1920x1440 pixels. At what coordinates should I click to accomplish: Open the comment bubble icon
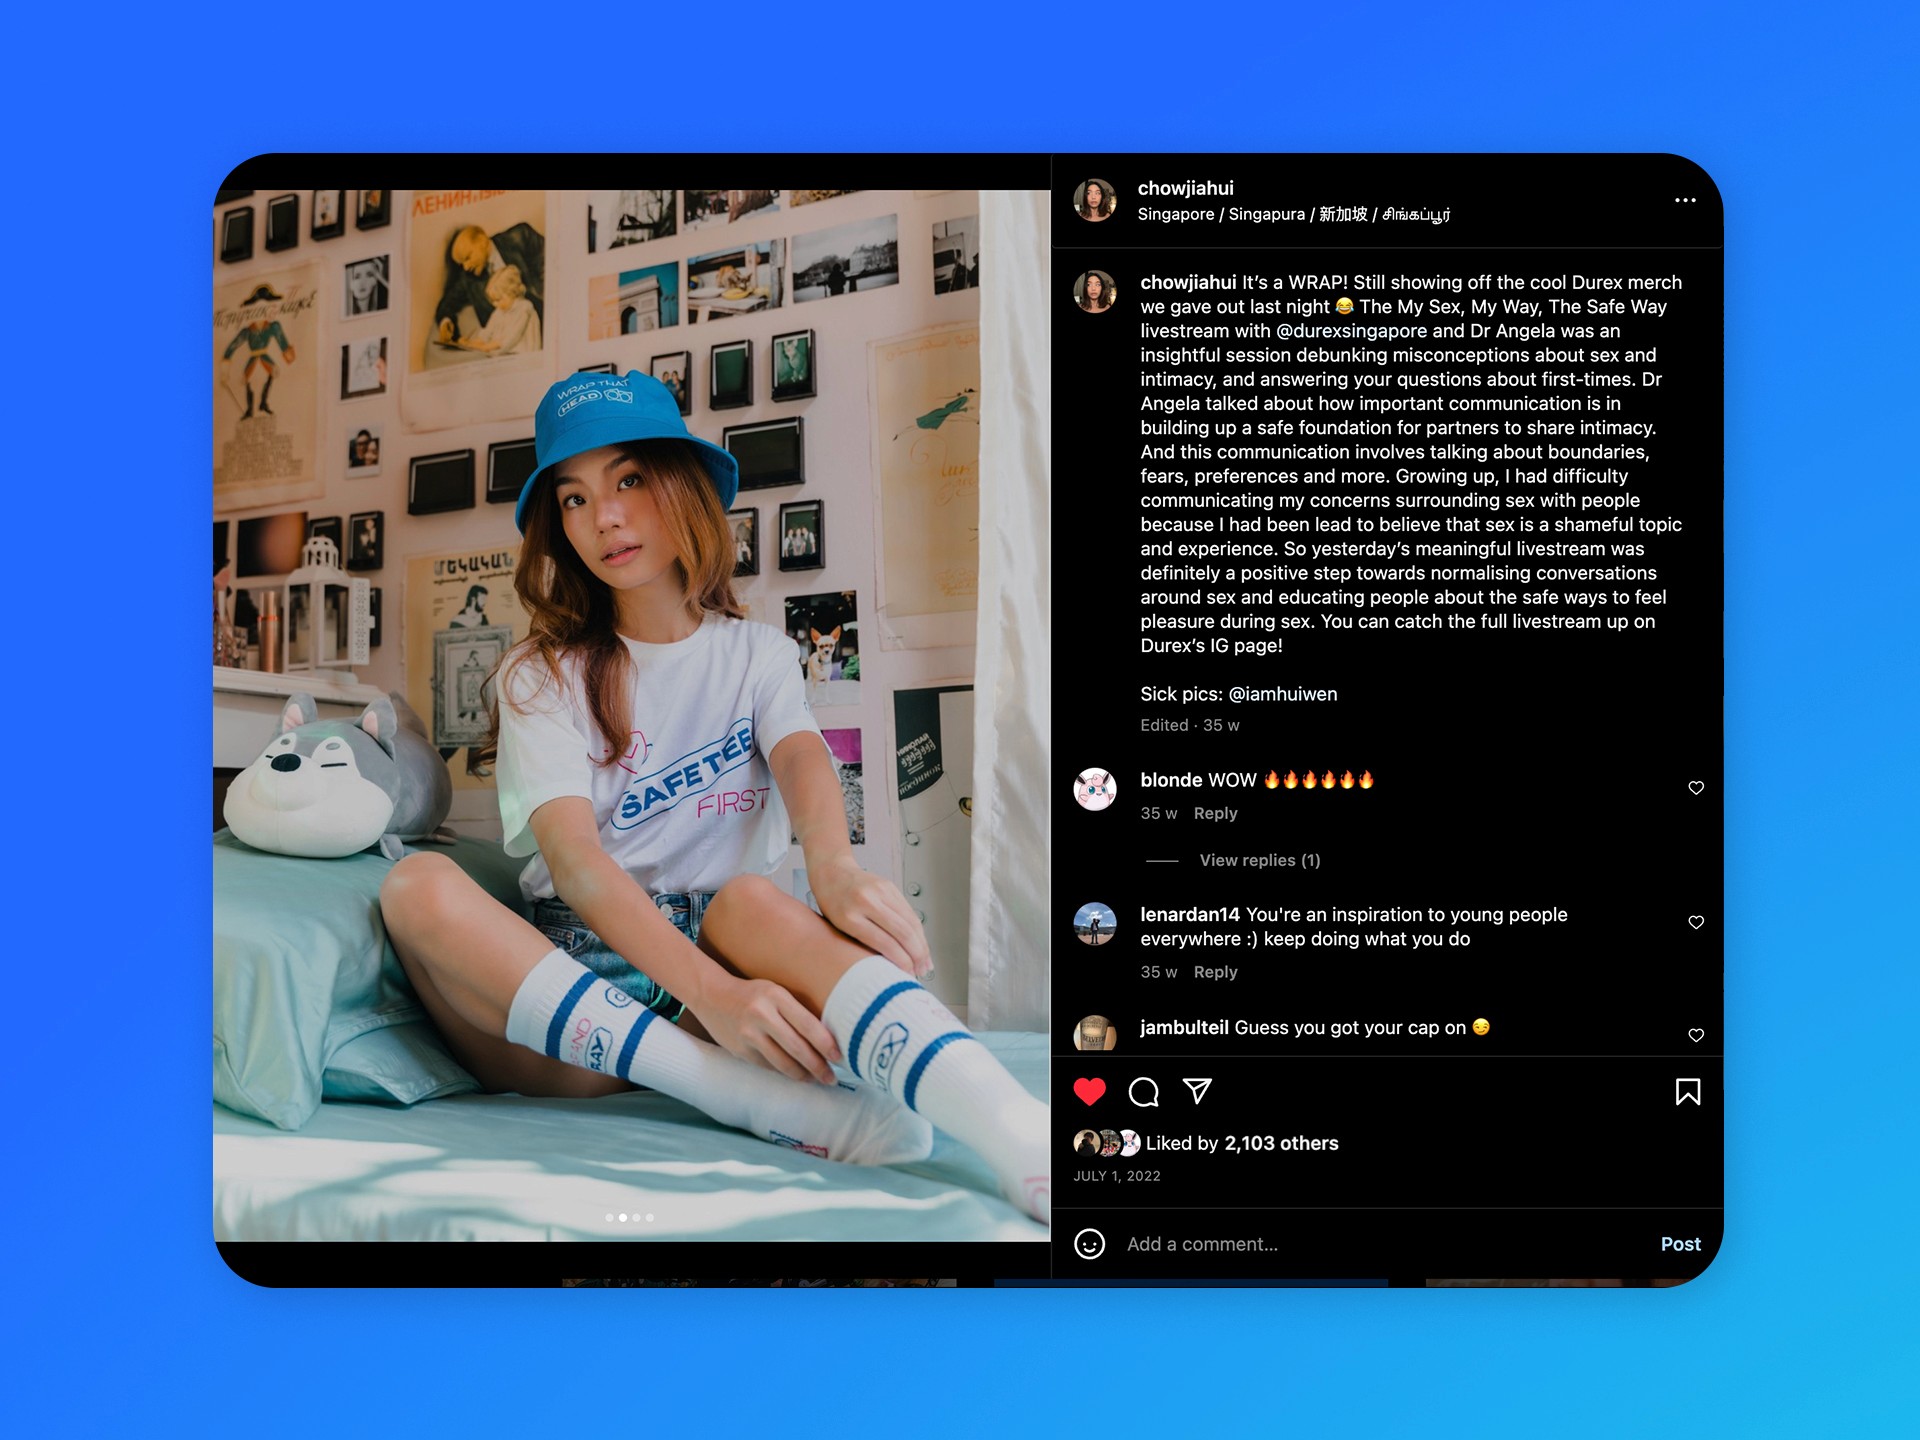1143,1091
